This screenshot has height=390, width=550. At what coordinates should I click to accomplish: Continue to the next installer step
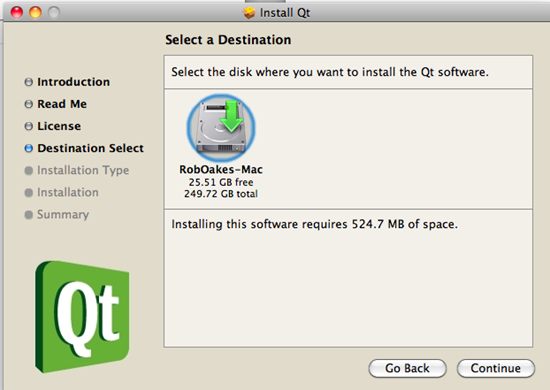point(496,368)
